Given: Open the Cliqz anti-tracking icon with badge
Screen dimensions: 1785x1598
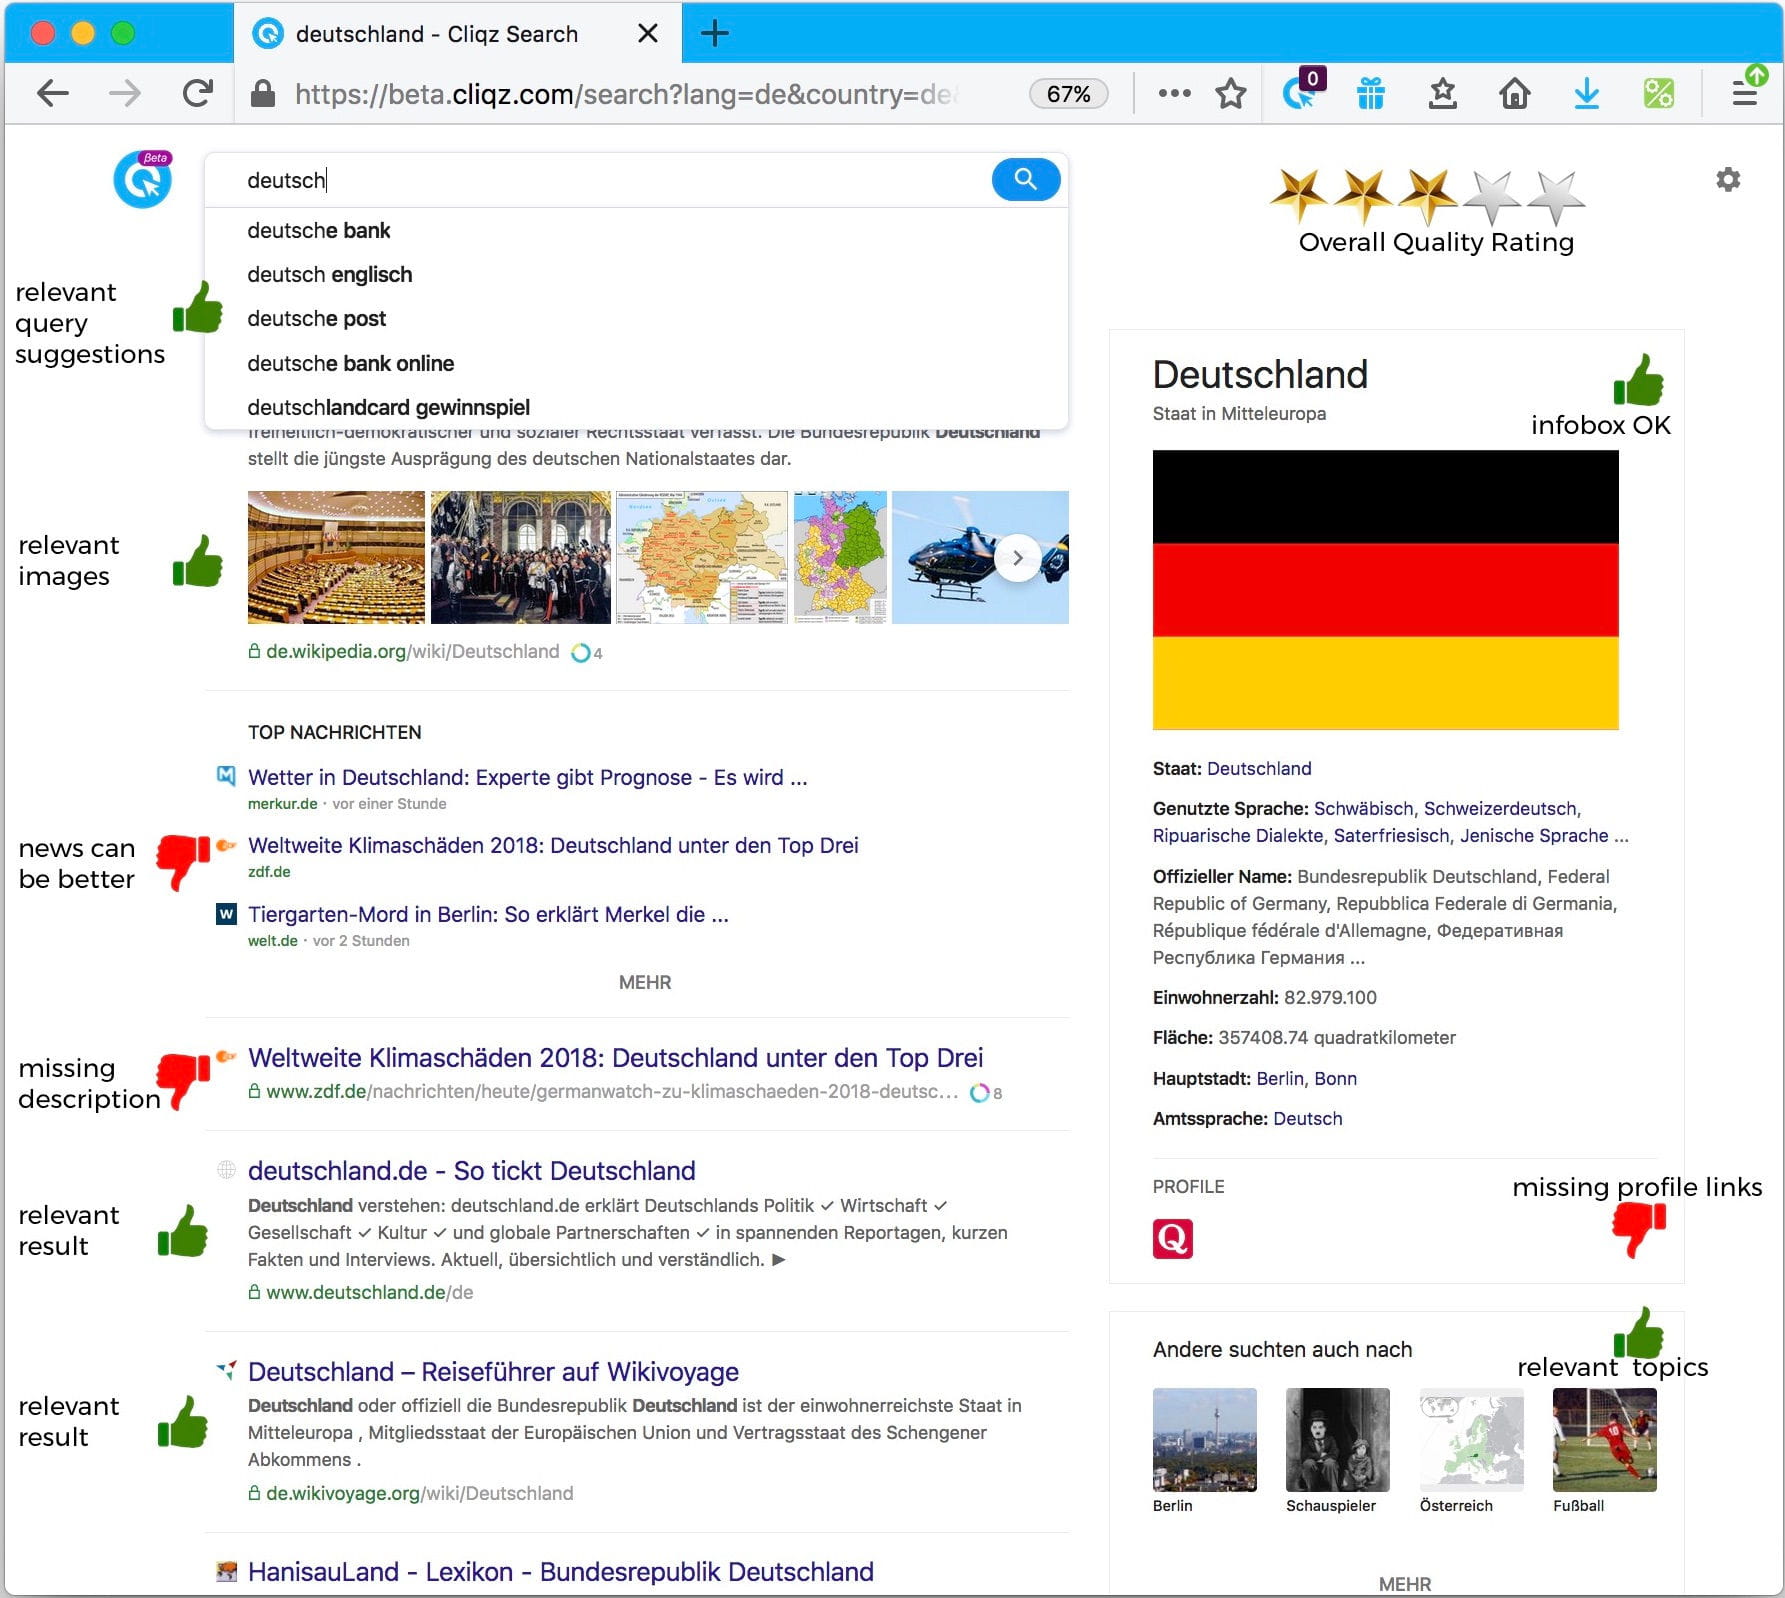Looking at the screenshot, I should [x=1303, y=91].
